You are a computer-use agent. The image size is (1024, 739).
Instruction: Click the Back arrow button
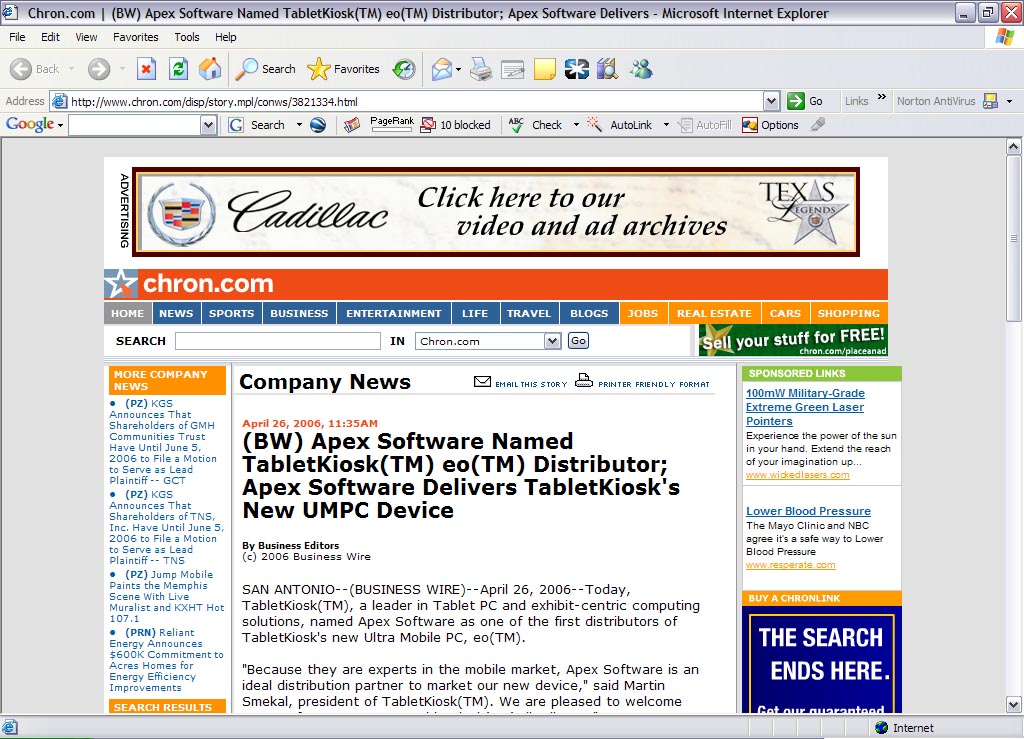coord(35,69)
